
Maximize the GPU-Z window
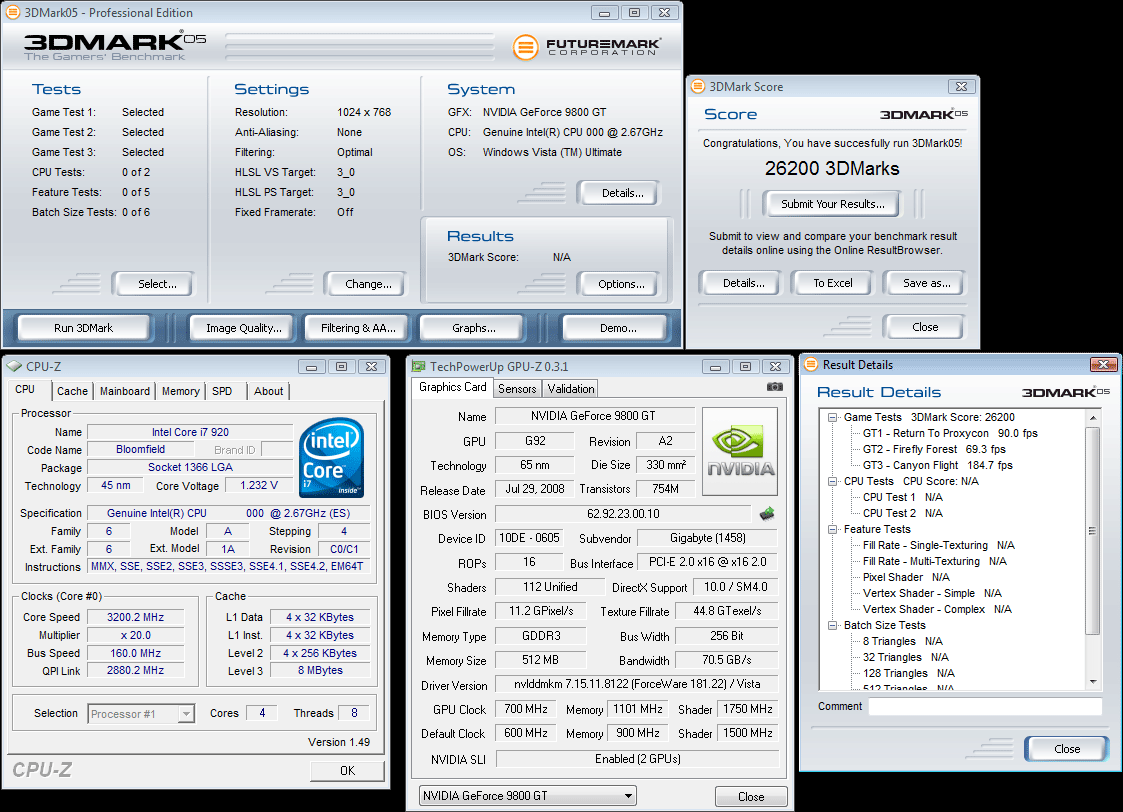(746, 367)
